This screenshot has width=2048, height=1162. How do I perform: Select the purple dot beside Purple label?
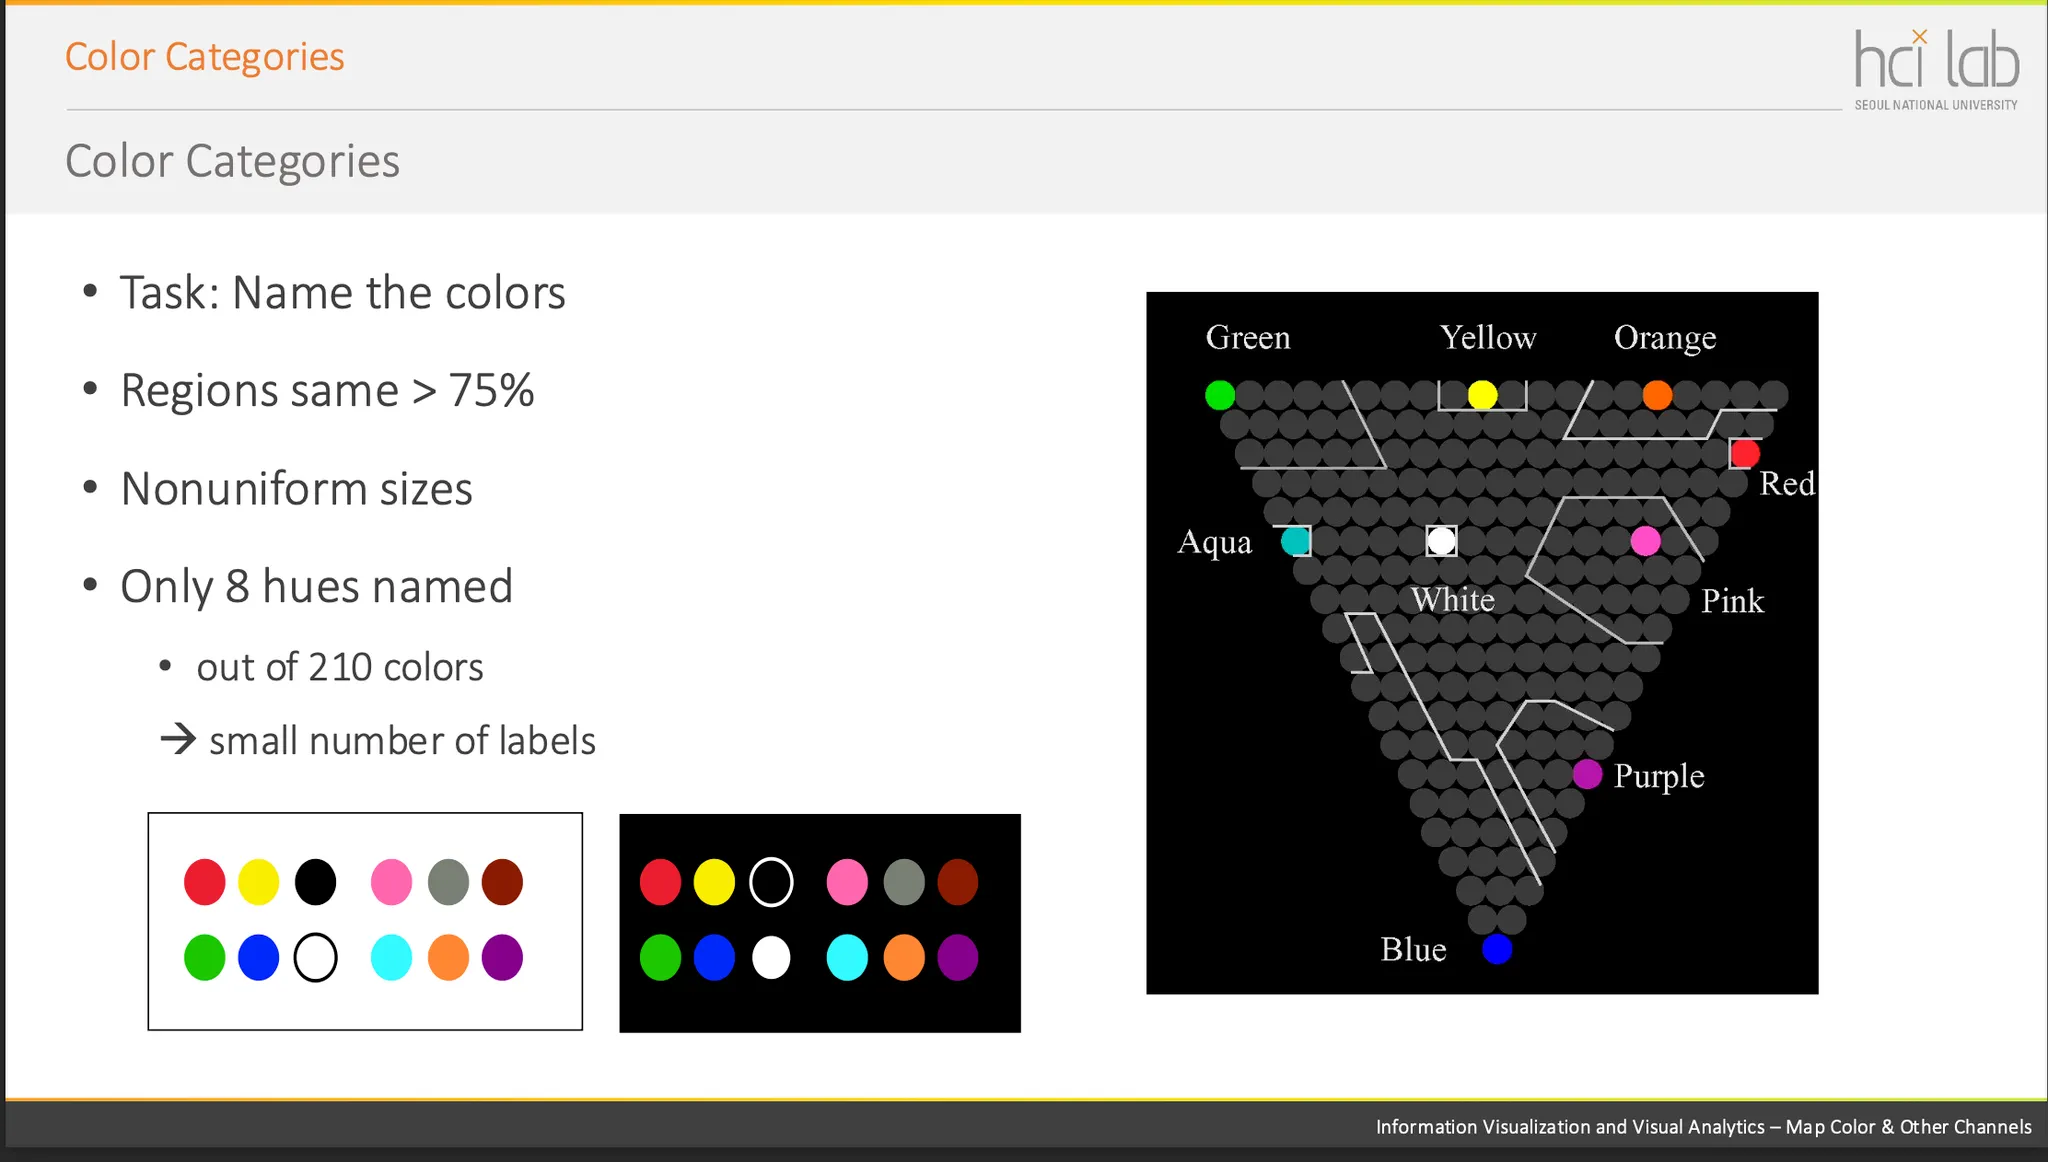(x=1587, y=774)
